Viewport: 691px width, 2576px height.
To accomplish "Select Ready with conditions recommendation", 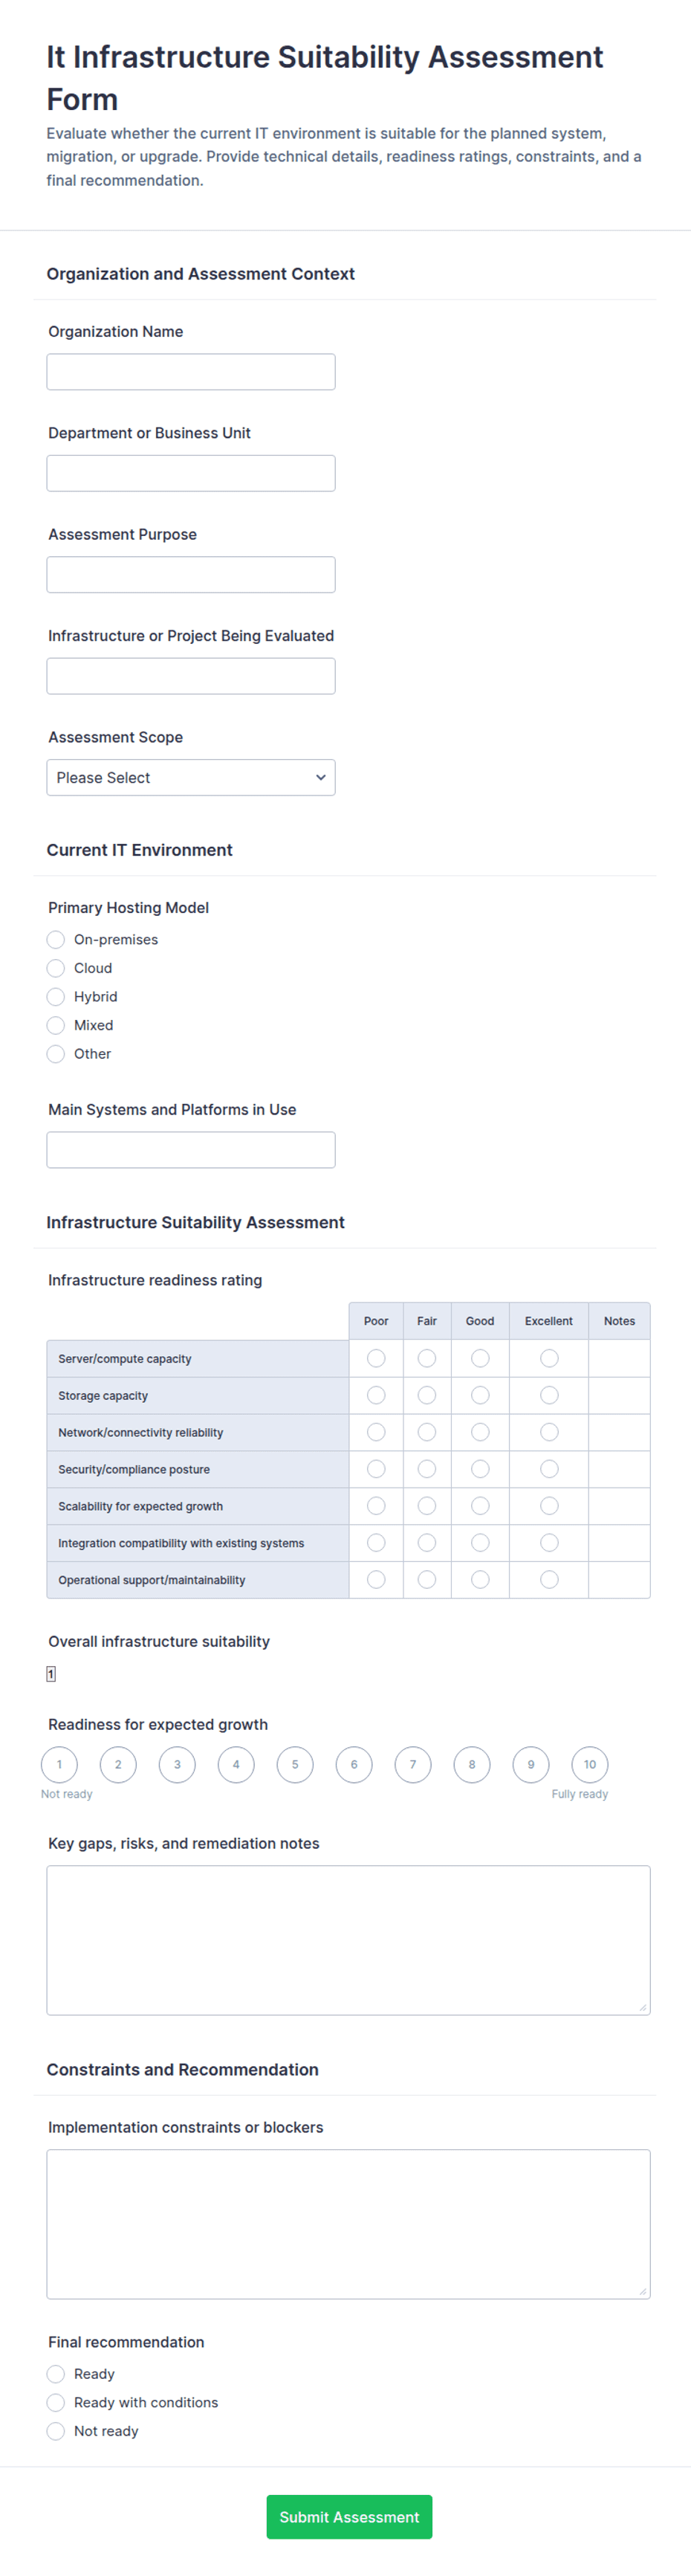I will (x=56, y=2402).
